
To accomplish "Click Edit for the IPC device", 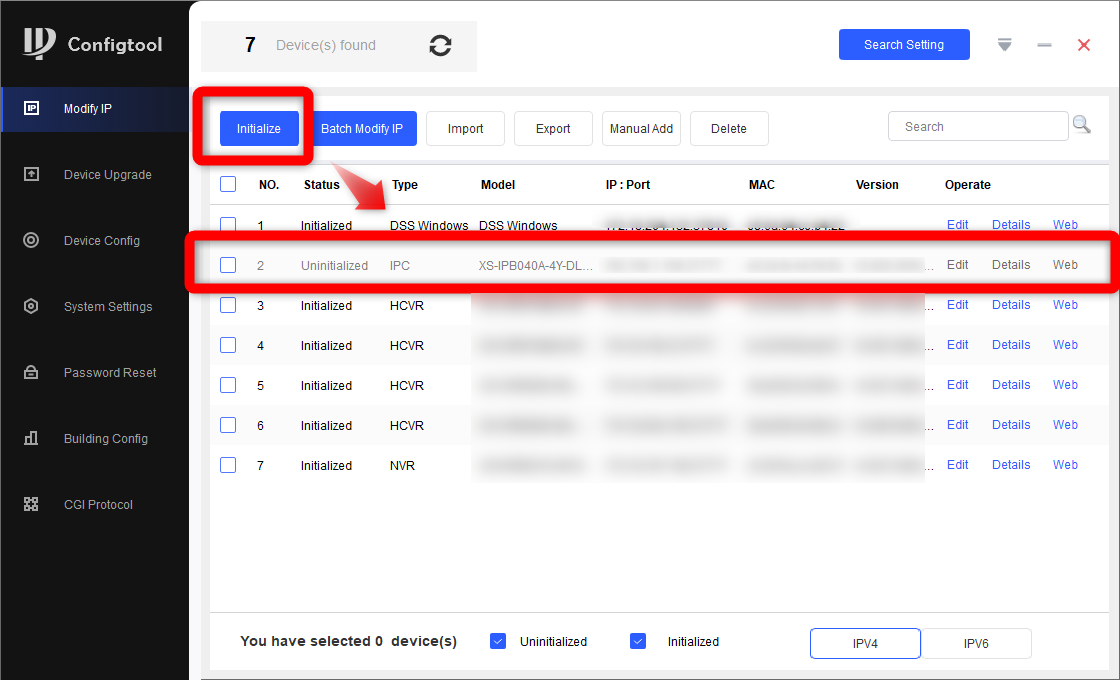I will (957, 264).
